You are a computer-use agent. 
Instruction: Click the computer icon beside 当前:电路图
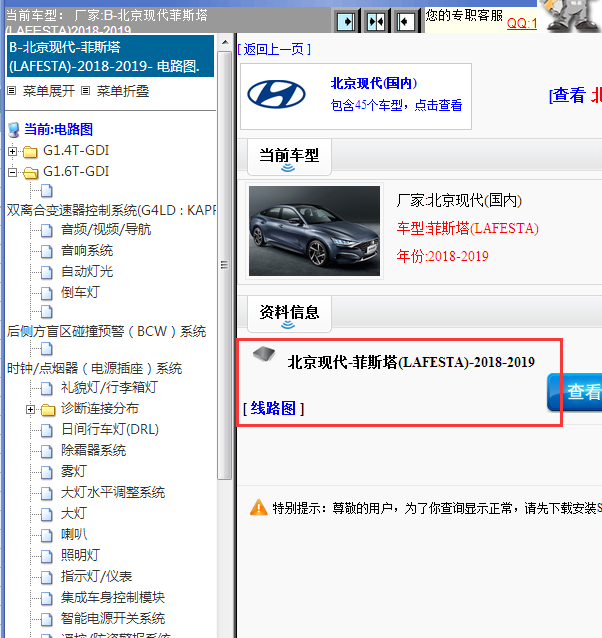(x=14, y=130)
